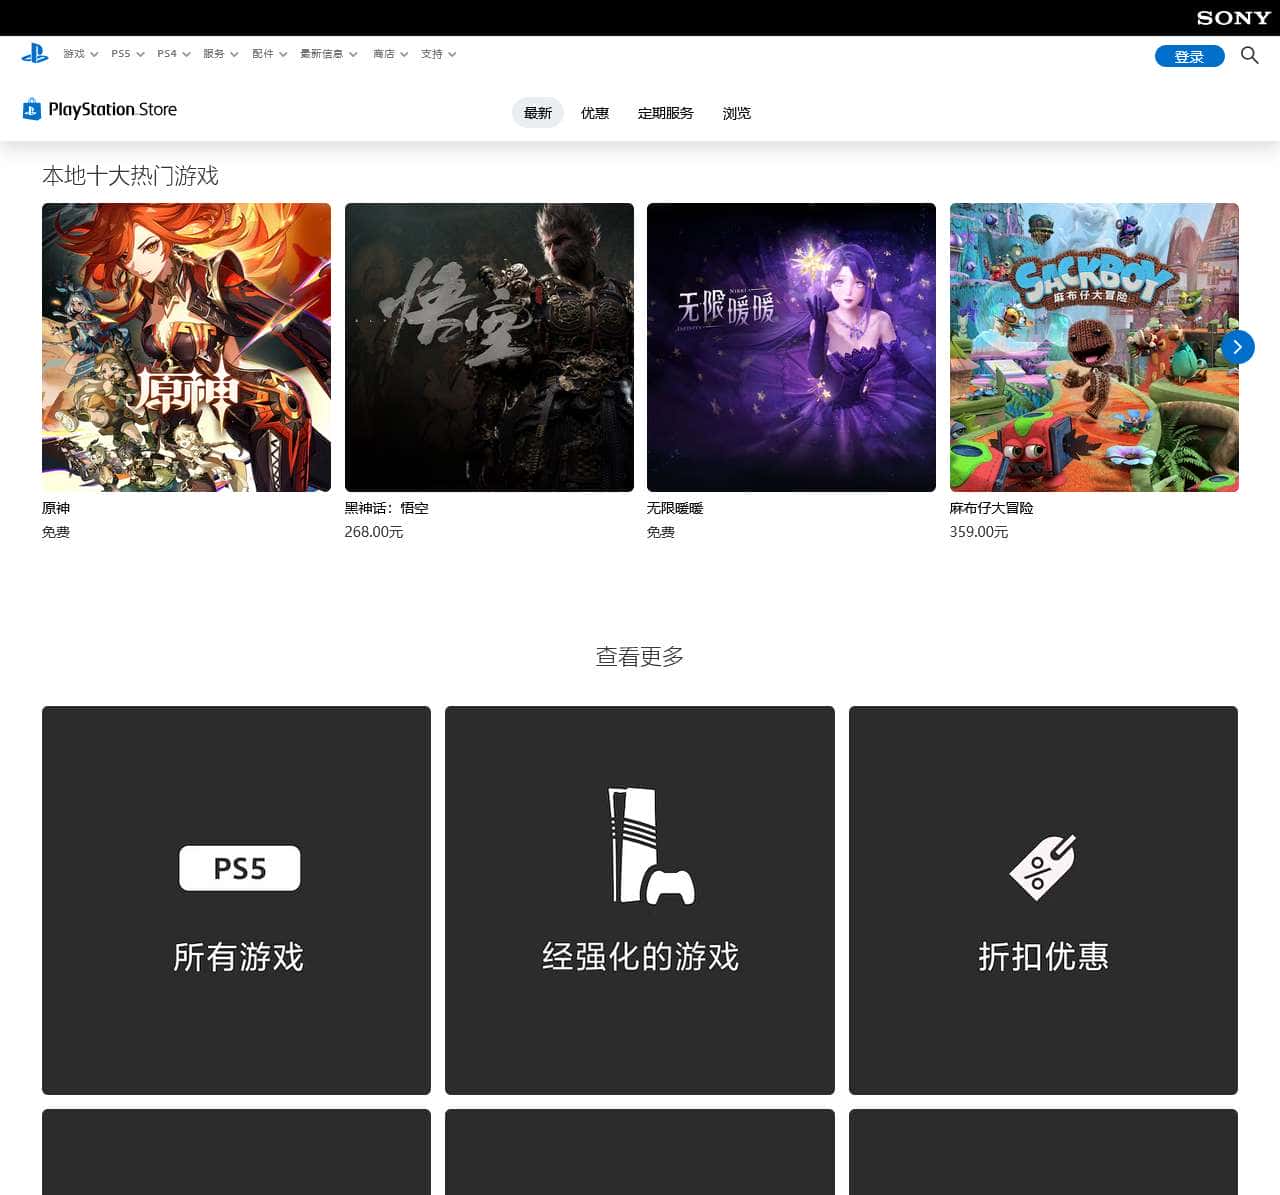Open the 配件 dropdown menu

click(270, 54)
